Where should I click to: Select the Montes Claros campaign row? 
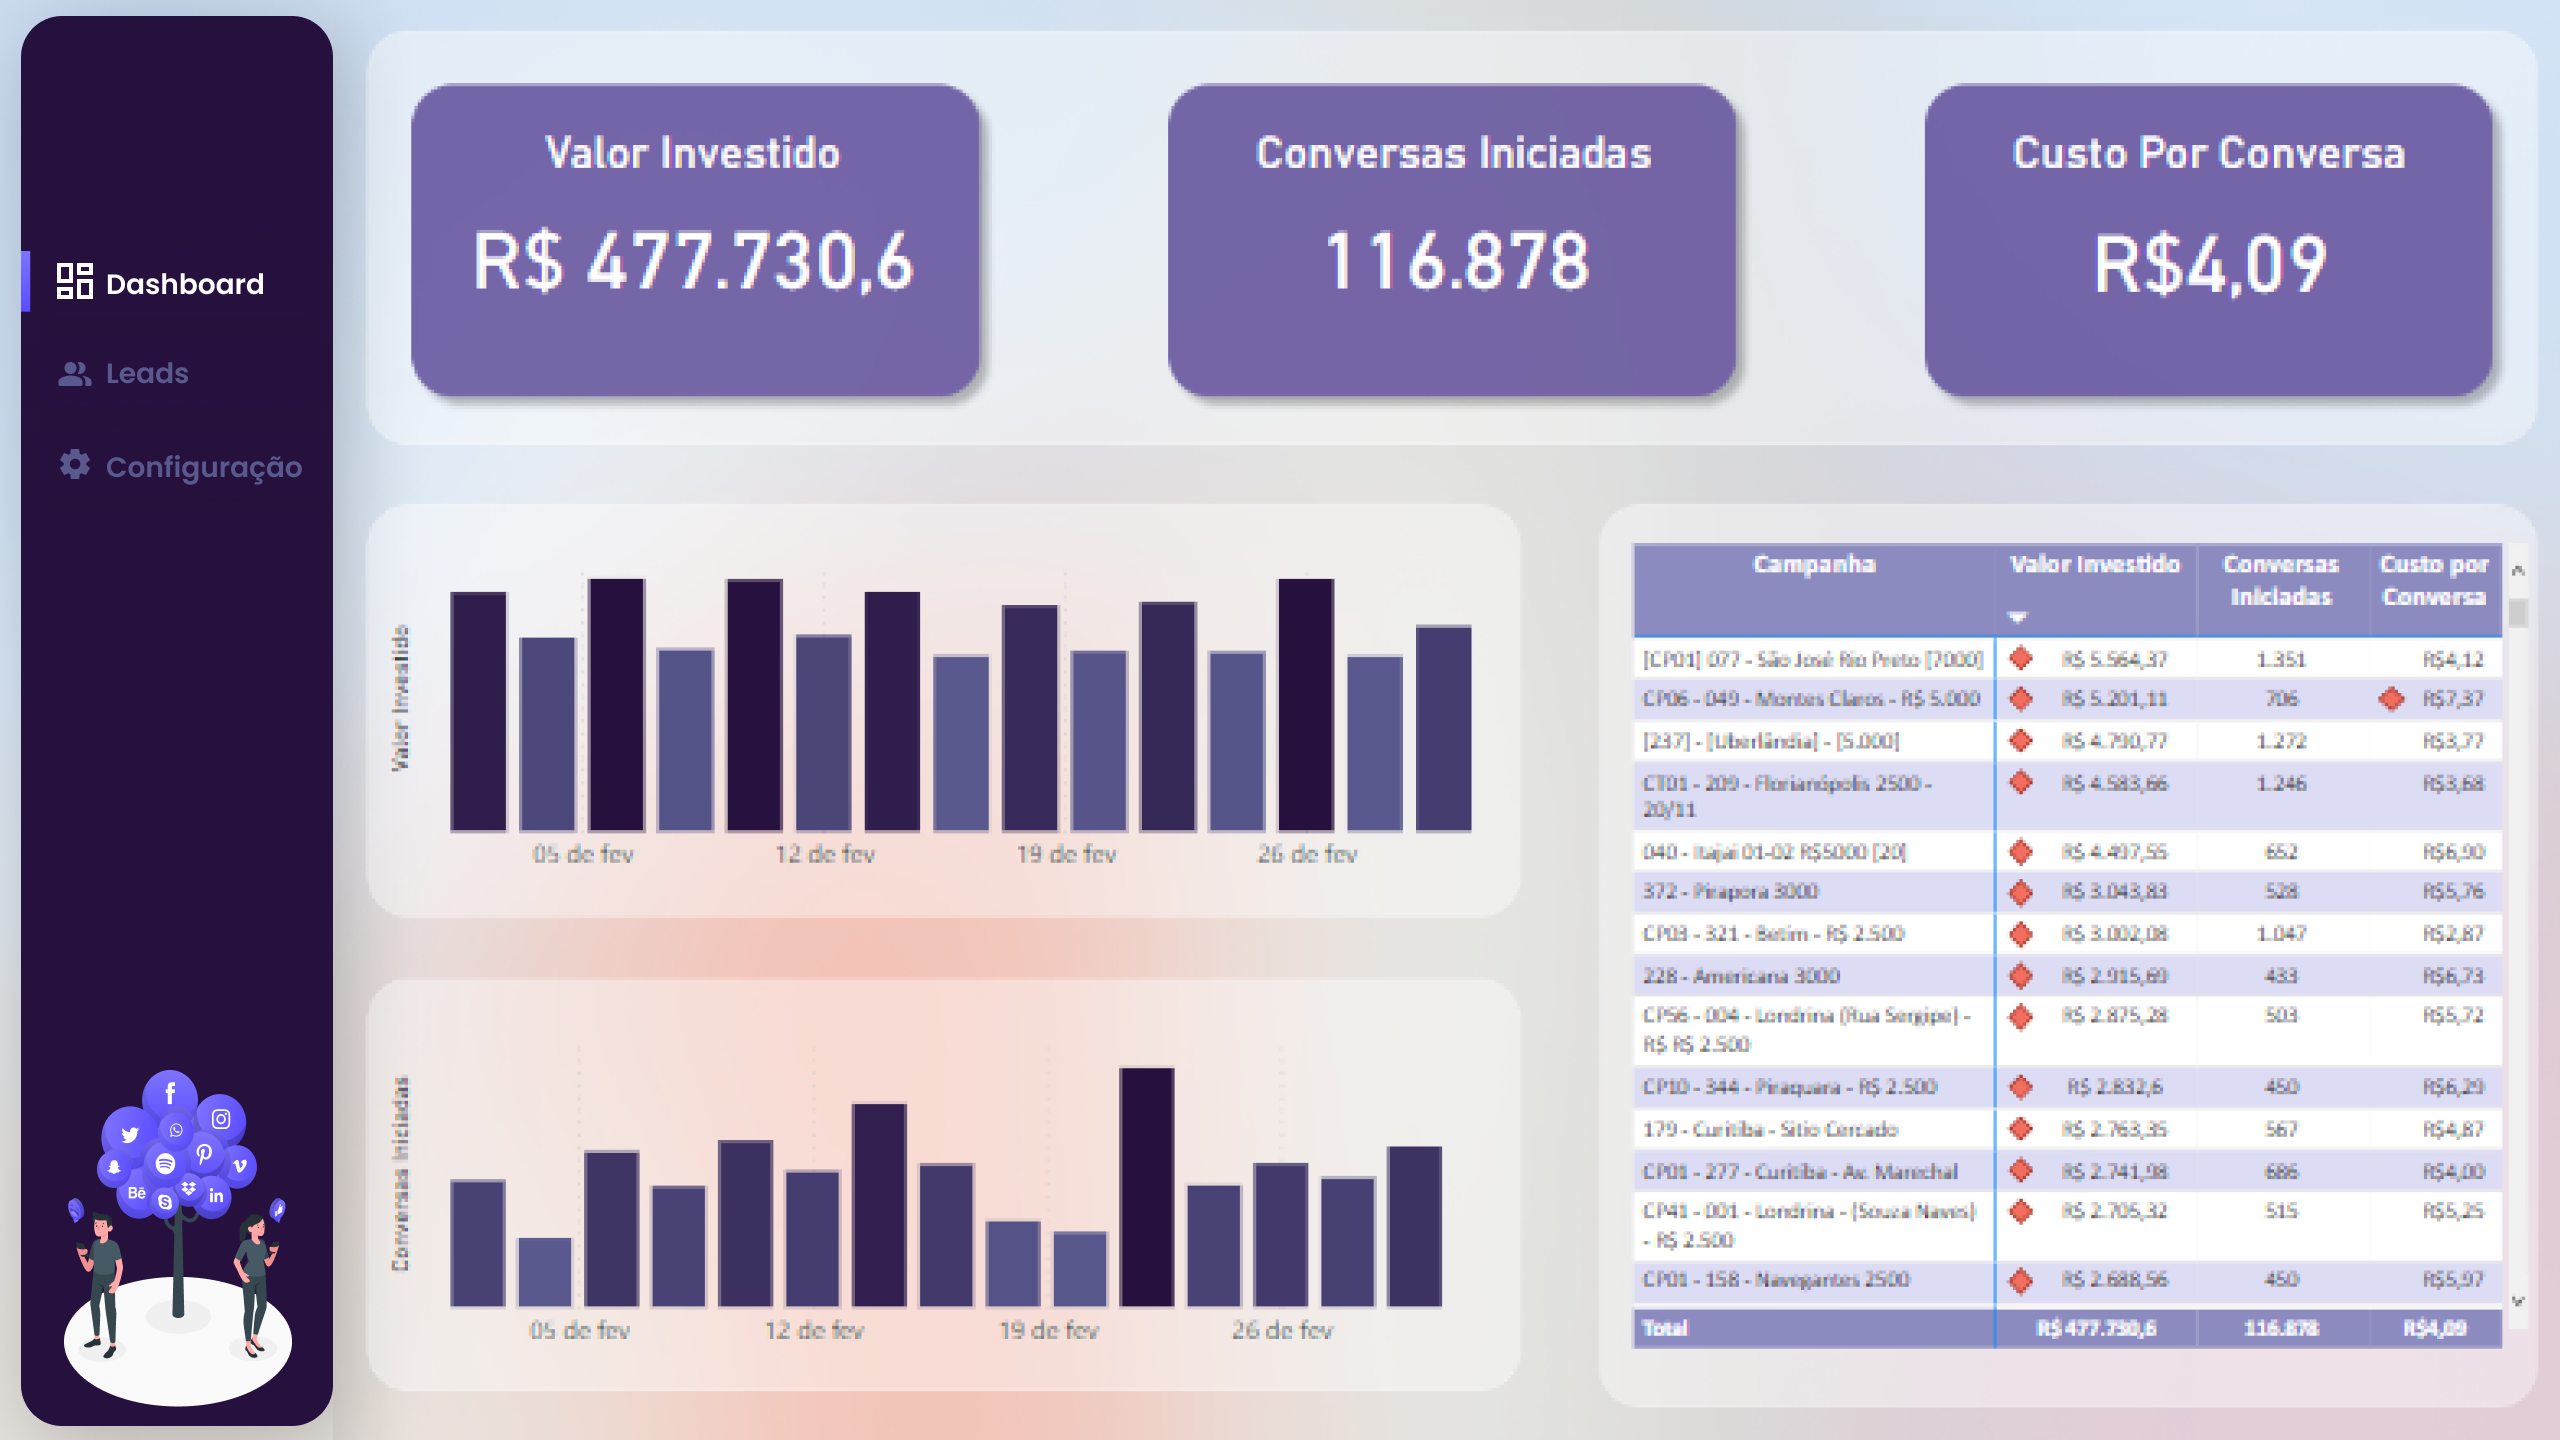[2067, 699]
